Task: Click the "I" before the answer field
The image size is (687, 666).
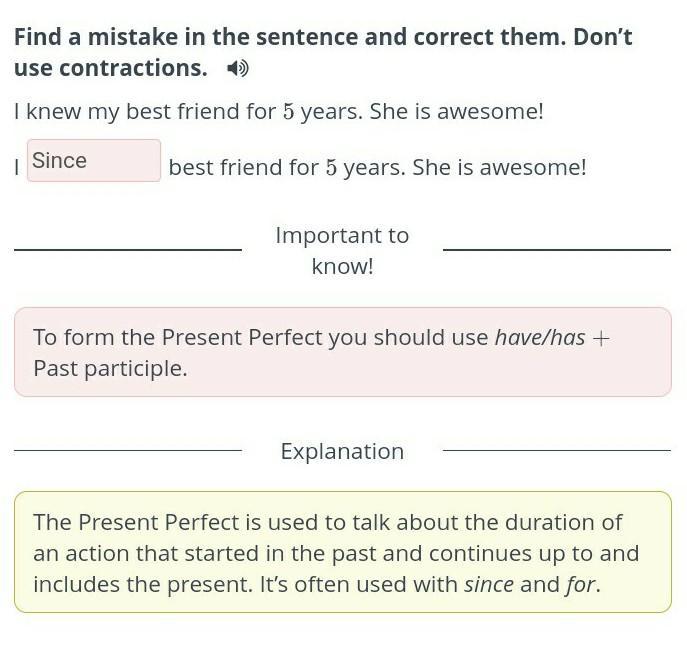Action: (x=17, y=167)
